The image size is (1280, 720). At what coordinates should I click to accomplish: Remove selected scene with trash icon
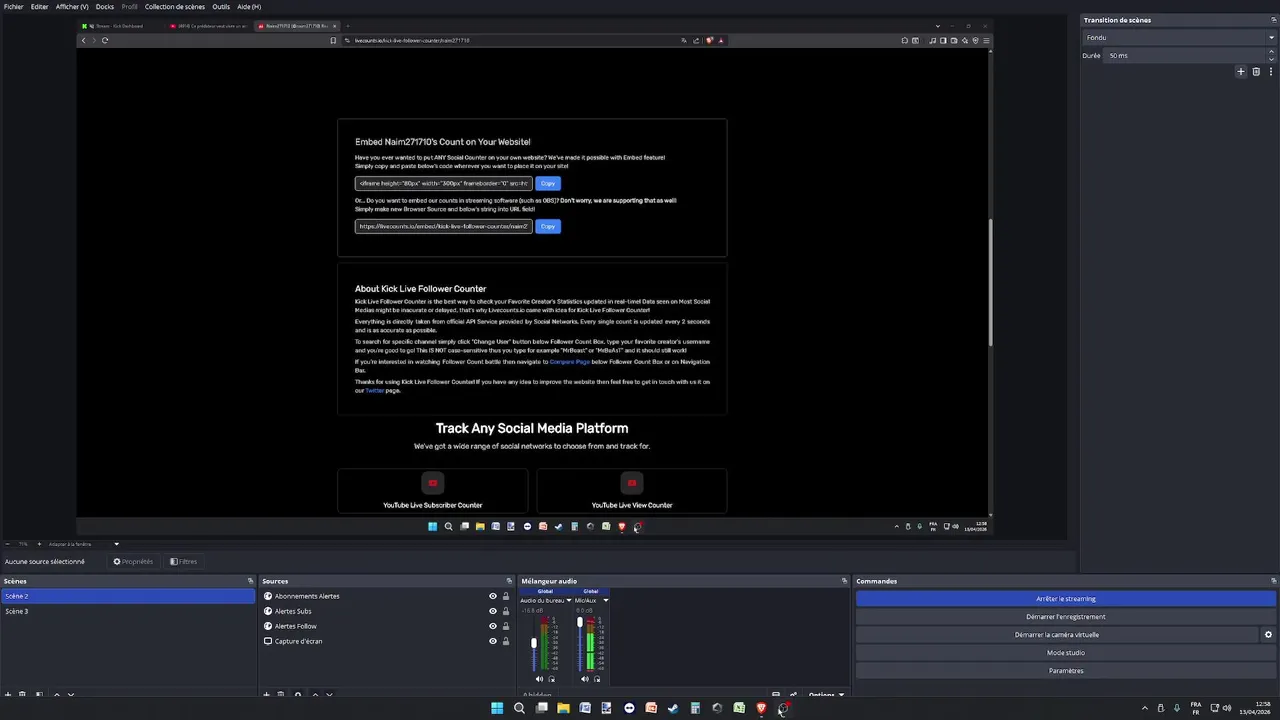pyautogui.click(x=23, y=694)
